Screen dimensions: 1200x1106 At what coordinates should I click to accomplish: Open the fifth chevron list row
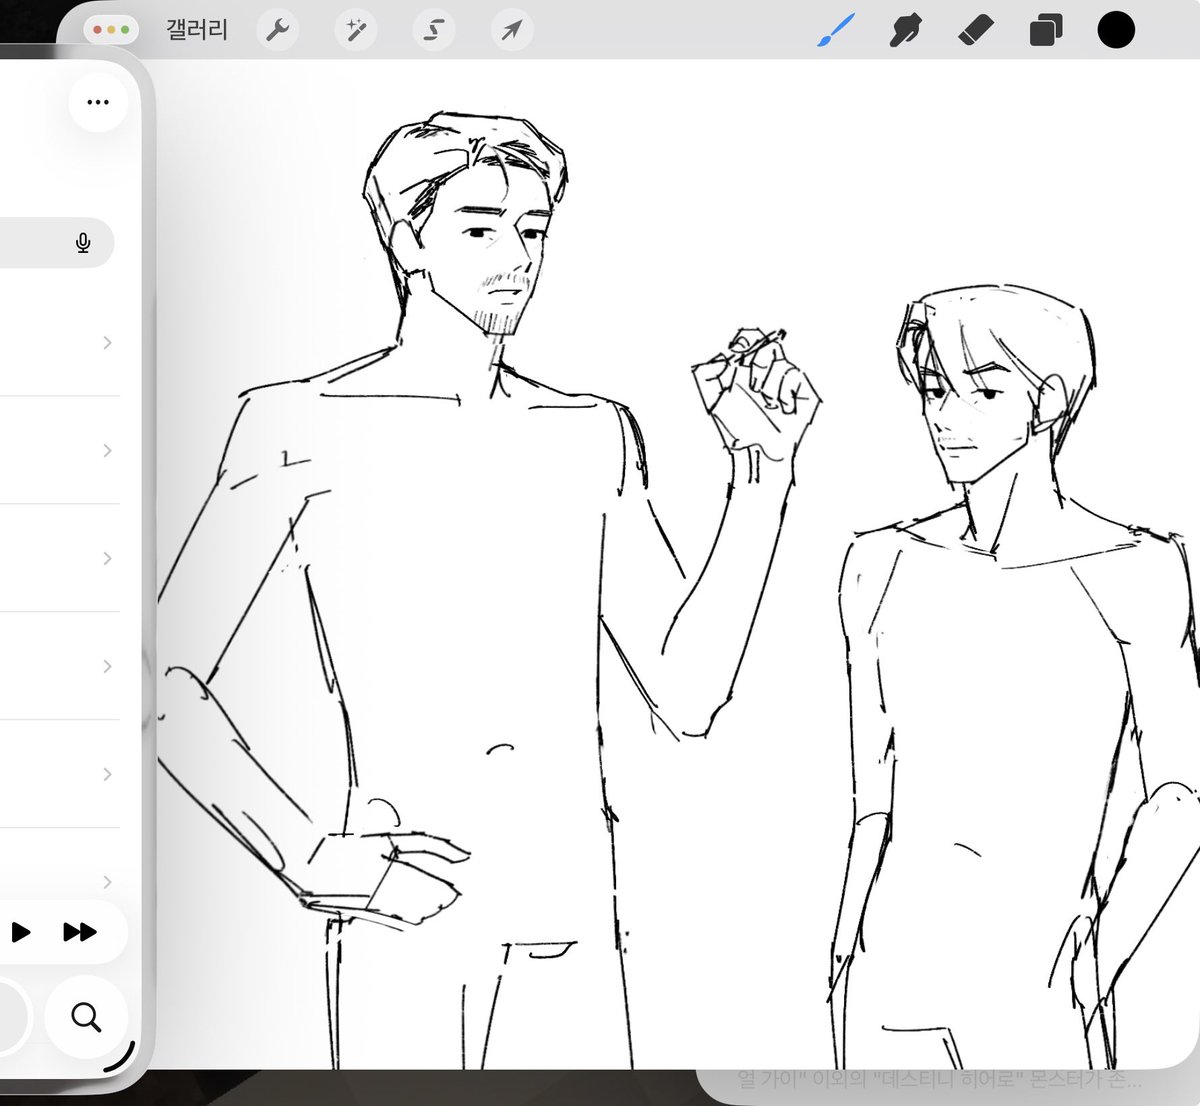click(60, 775)
